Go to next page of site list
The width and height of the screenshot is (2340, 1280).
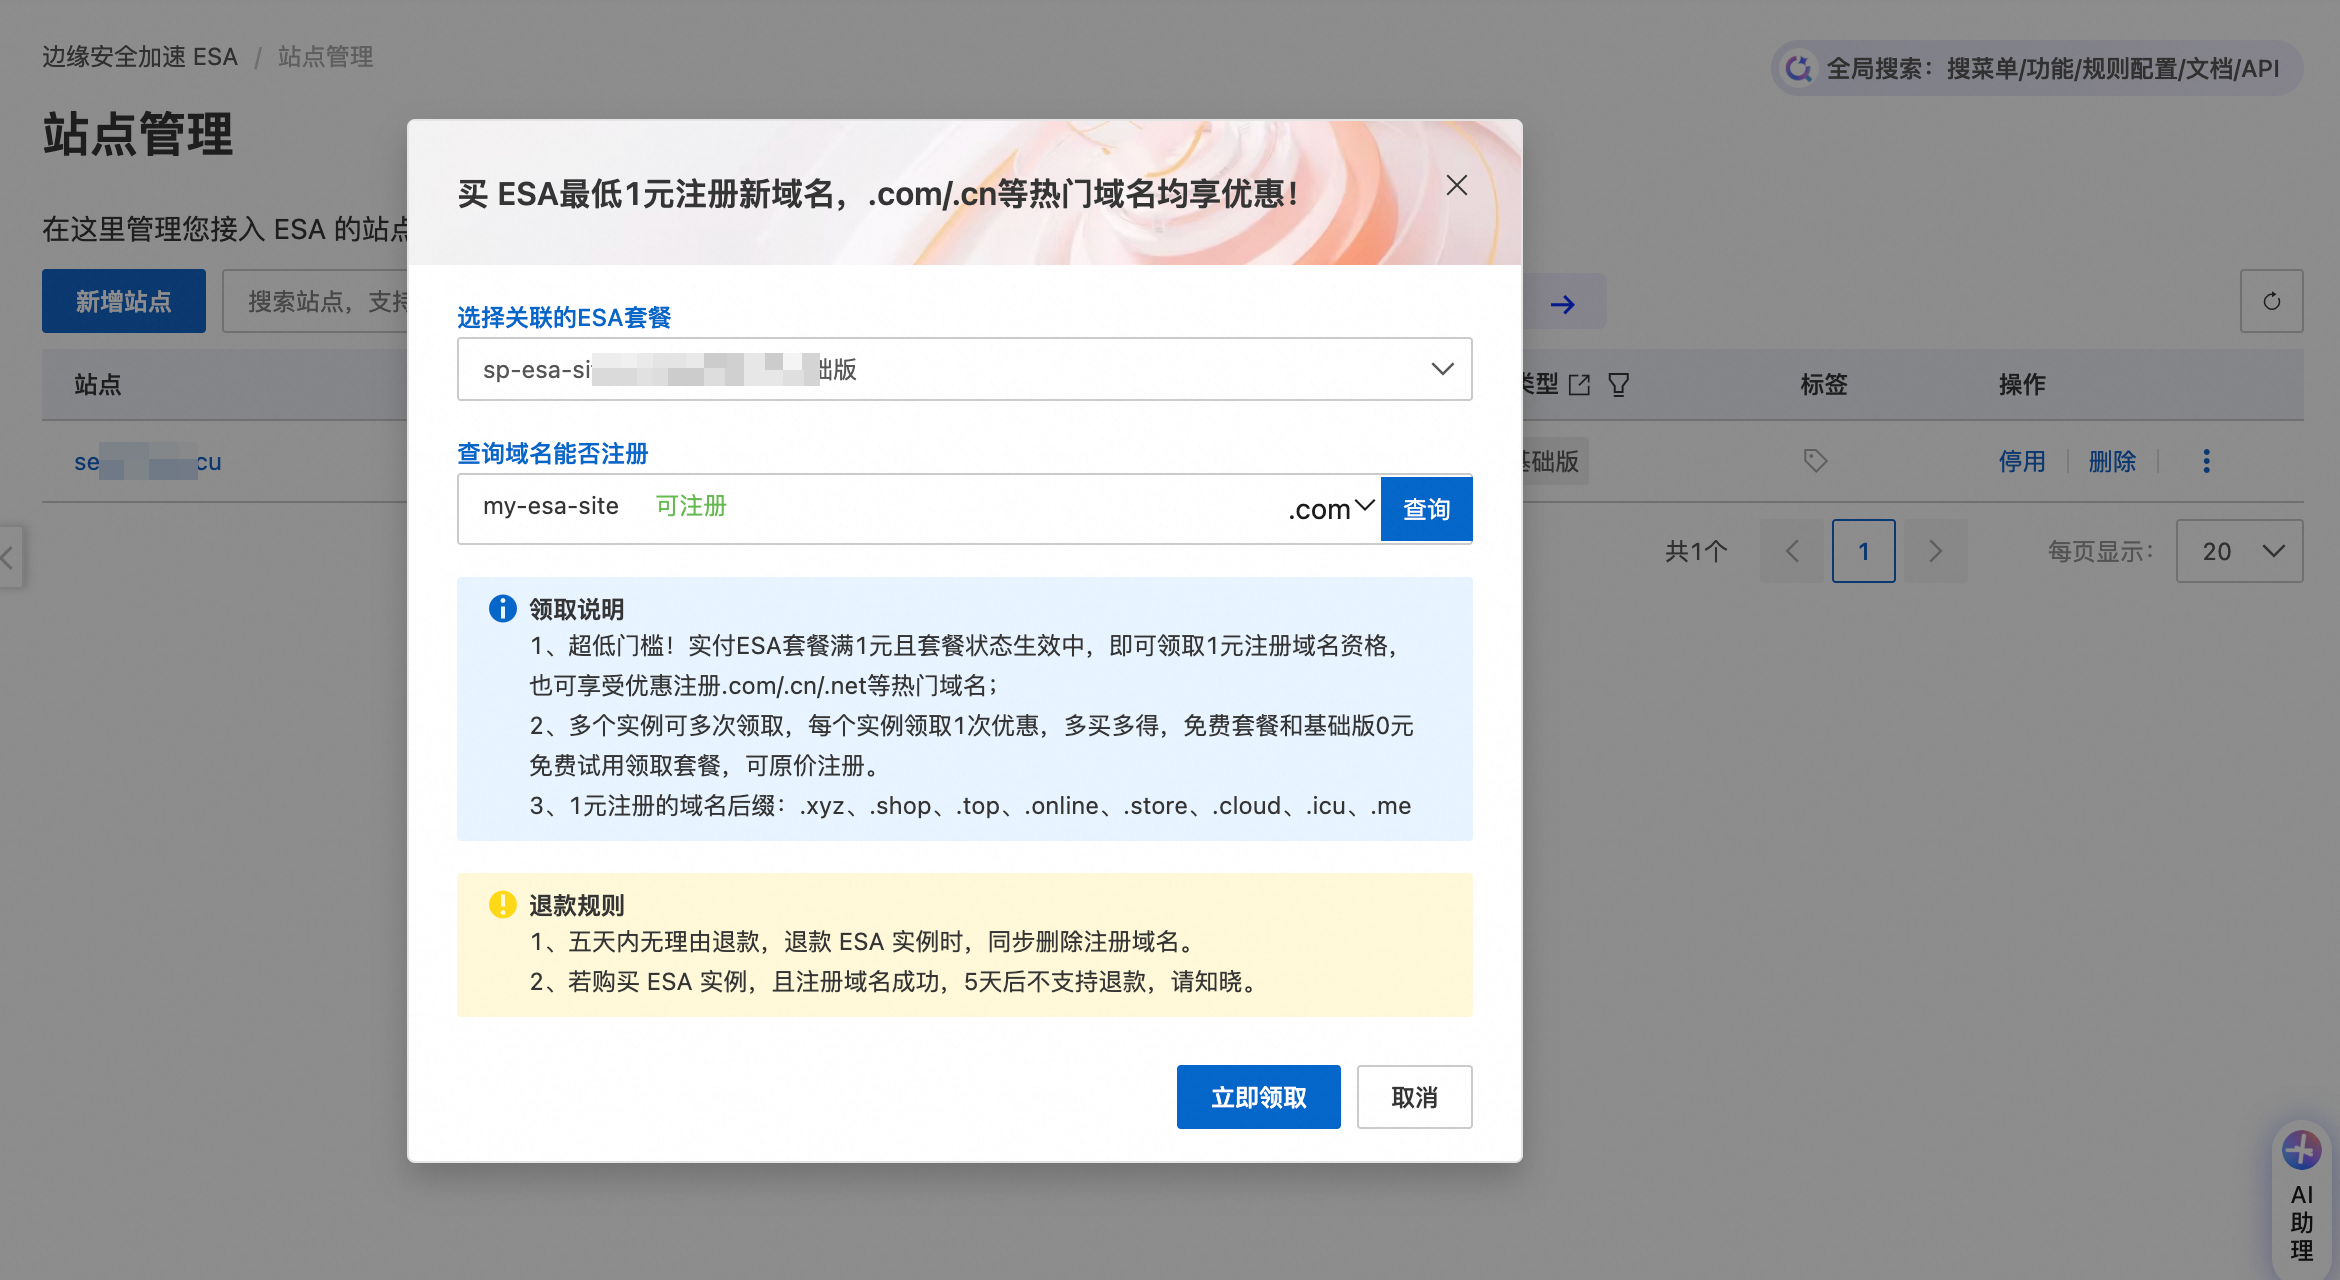[1936, 551]
